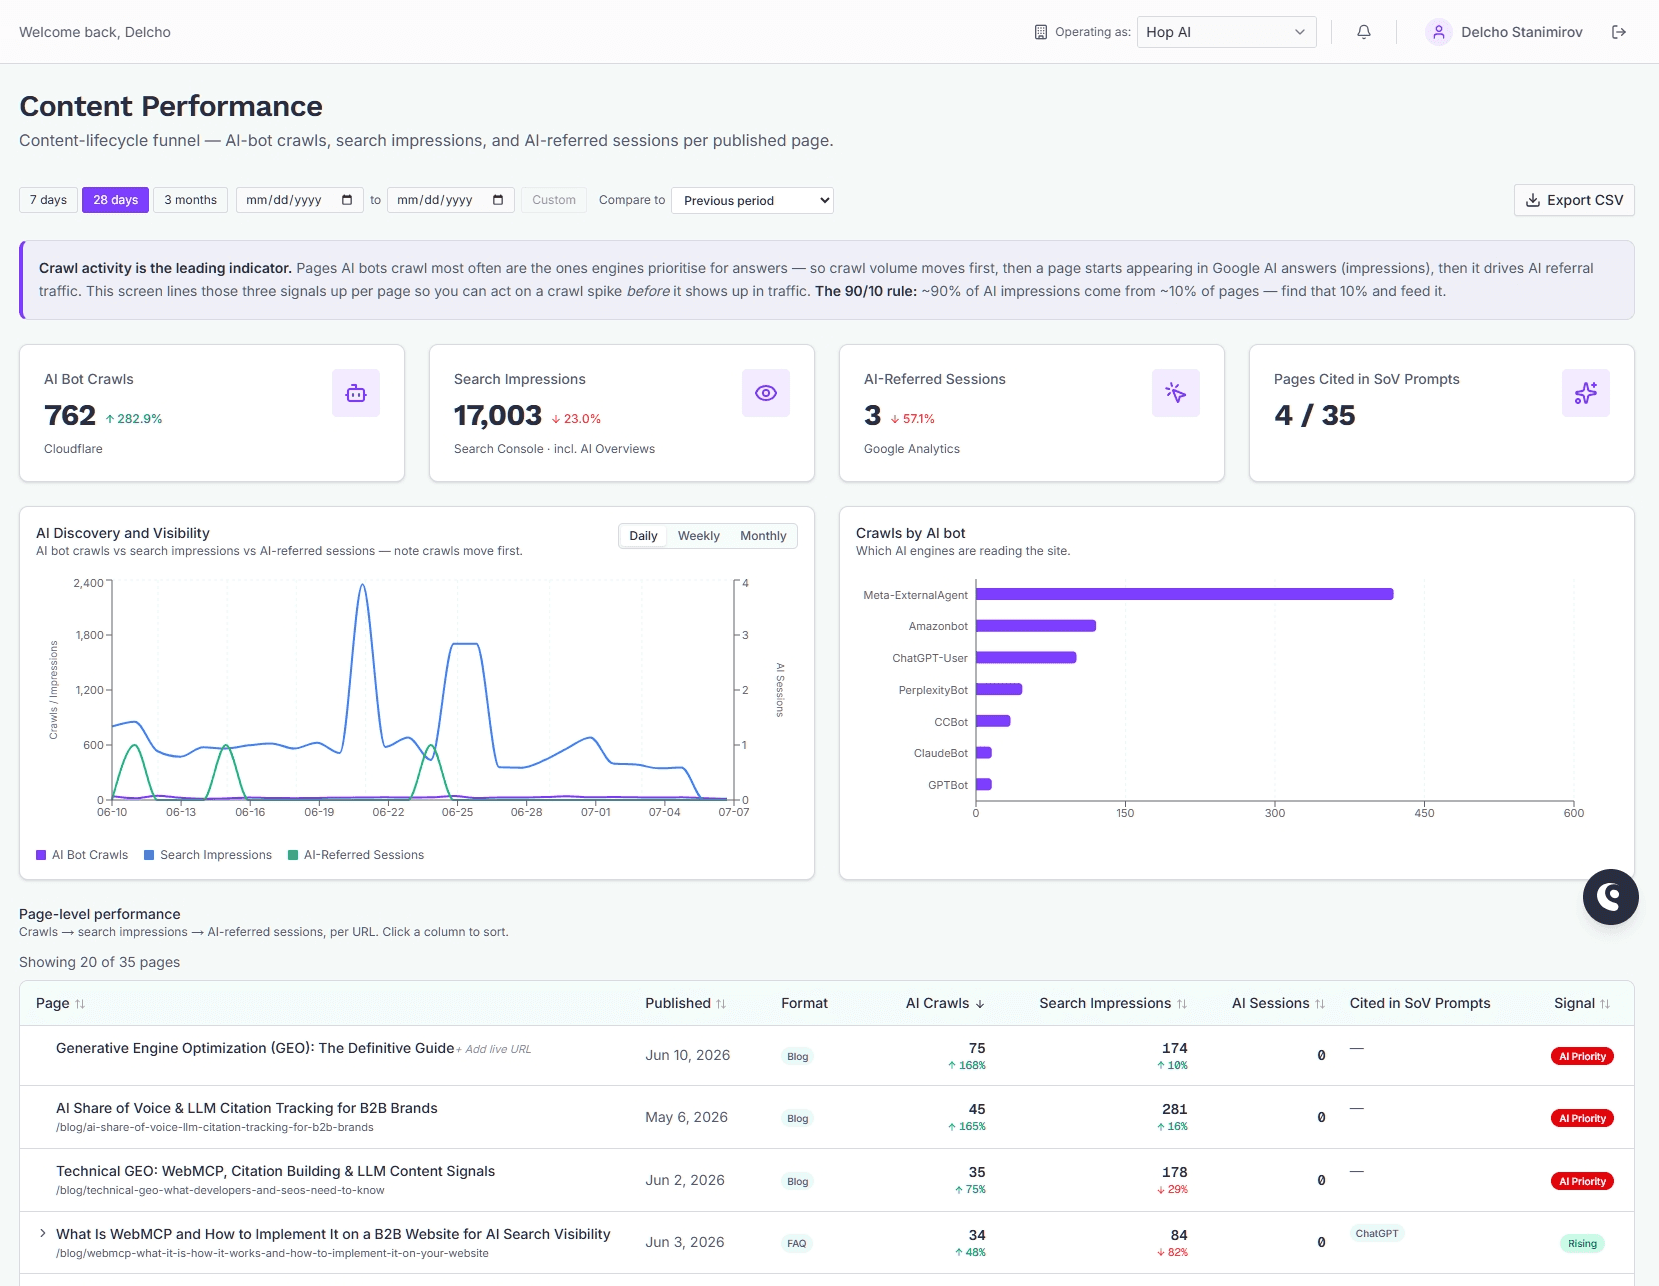This screenshot has width=1659, height=1286.
Task: Click the organization building icon
Action: coord(1041,32)
